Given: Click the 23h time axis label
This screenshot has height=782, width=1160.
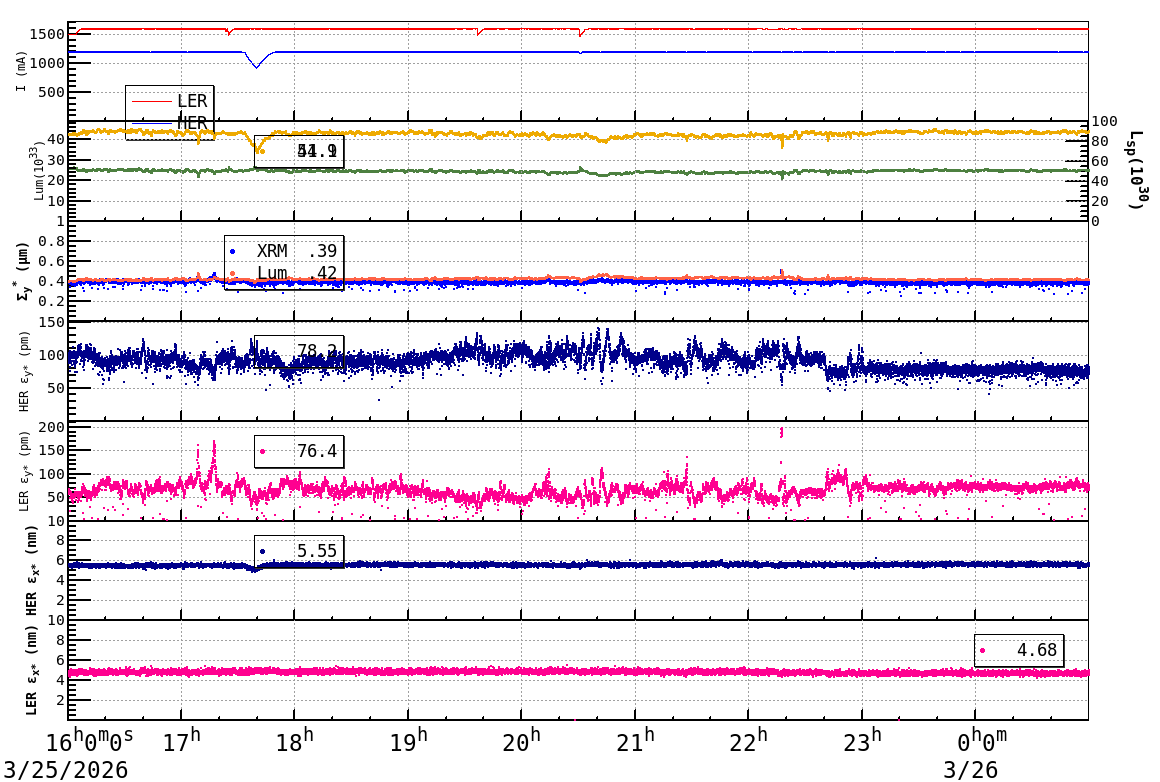Looking at the screenshot, I should pyautogui.click(x=862, y=741).
